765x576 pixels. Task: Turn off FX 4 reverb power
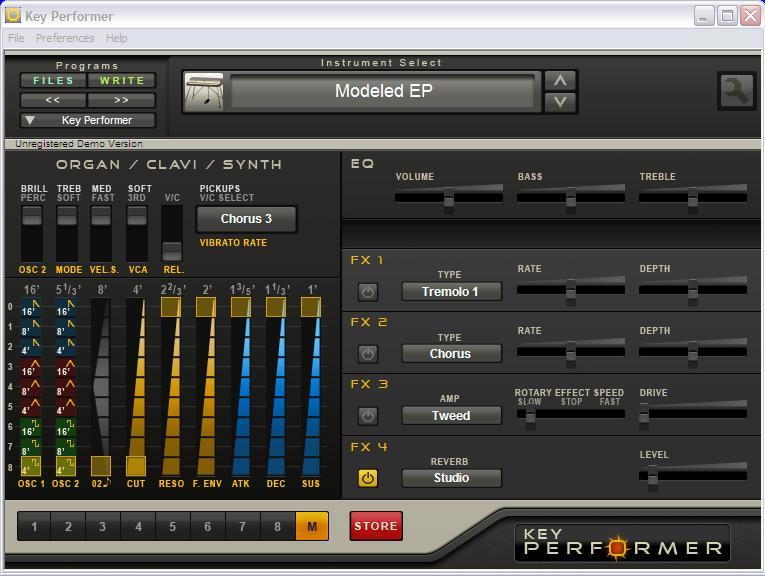(x=368, y=478)
